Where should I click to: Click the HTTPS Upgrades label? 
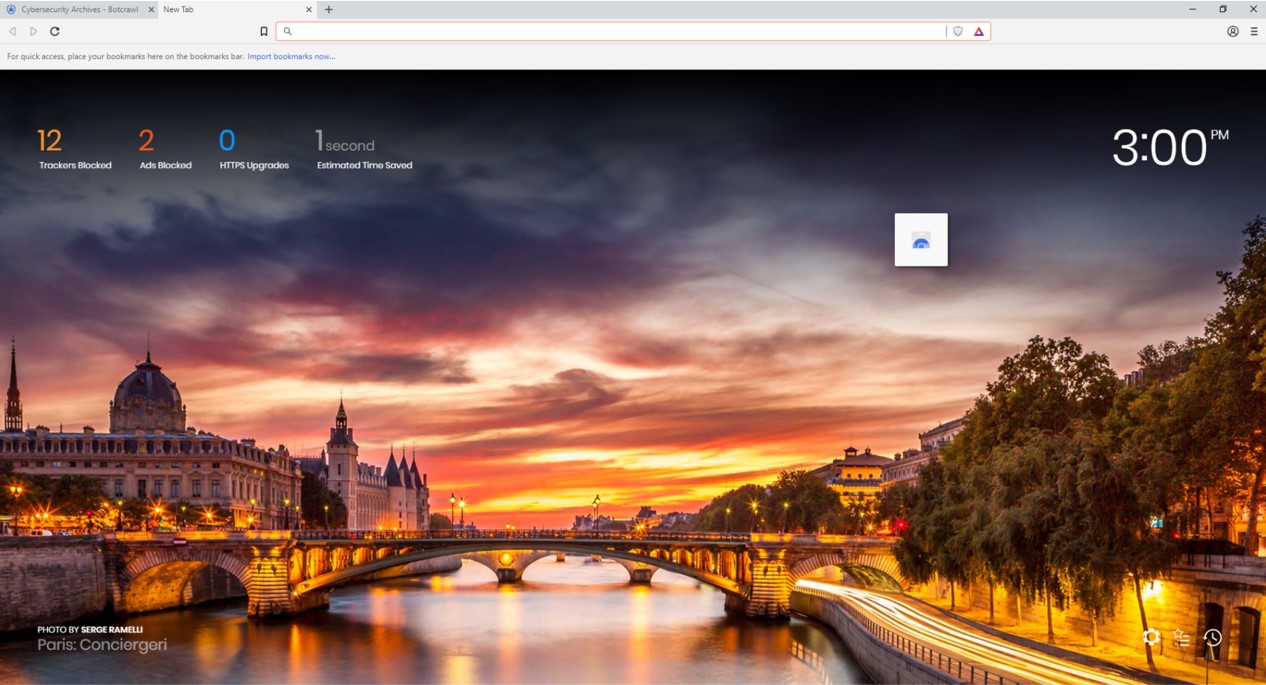254,165
